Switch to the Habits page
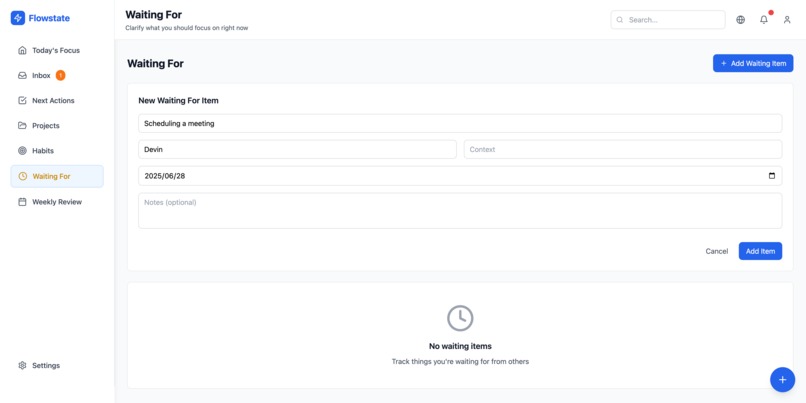The height and width of the screenshot is (403, 806). click(x=57, y=151)
